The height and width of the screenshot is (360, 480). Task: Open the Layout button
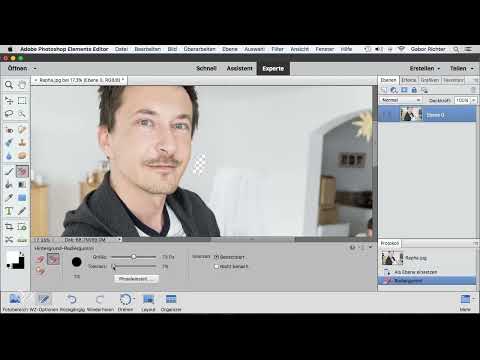148,302
